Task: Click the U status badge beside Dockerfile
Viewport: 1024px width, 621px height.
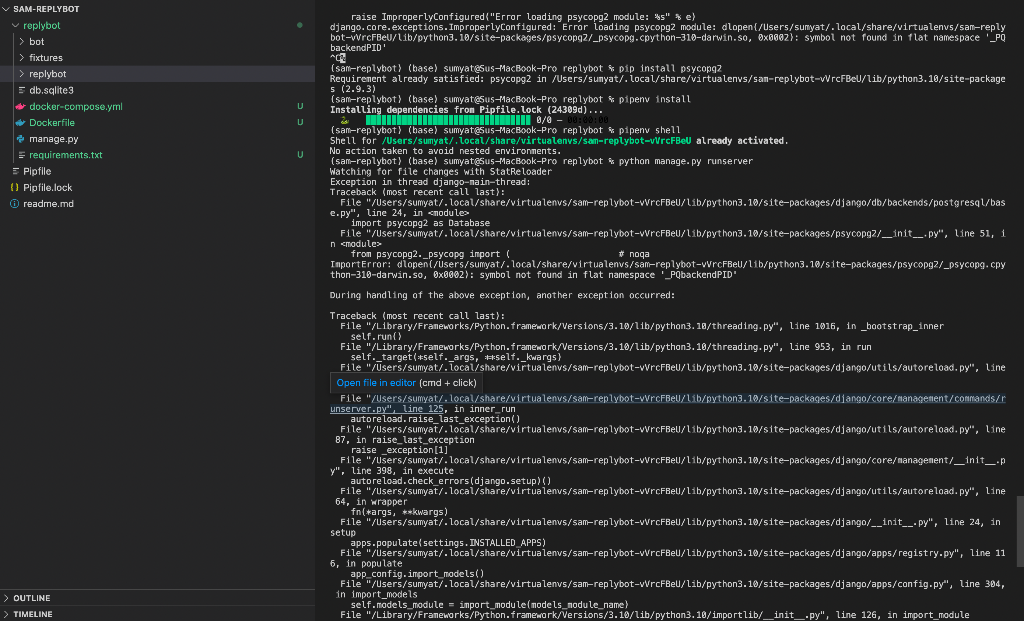Action: [x=300, y=123]
